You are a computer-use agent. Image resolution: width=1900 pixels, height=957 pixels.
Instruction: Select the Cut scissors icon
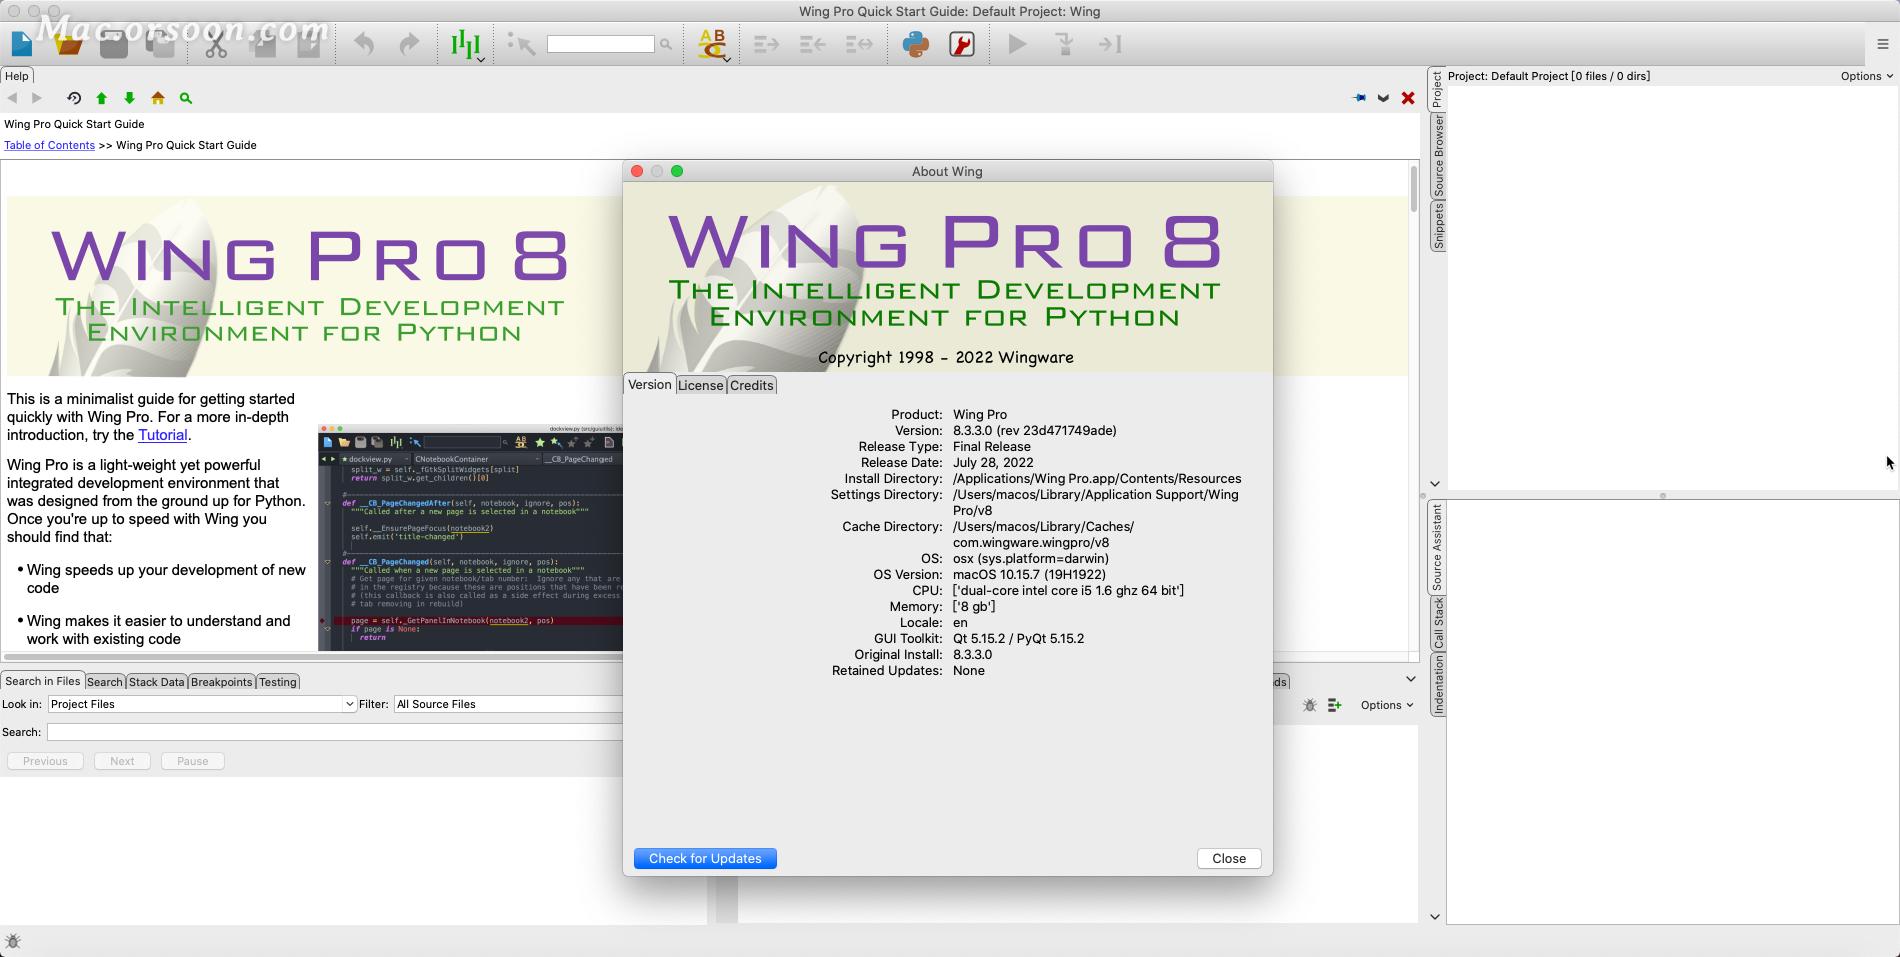click(218, 44)
